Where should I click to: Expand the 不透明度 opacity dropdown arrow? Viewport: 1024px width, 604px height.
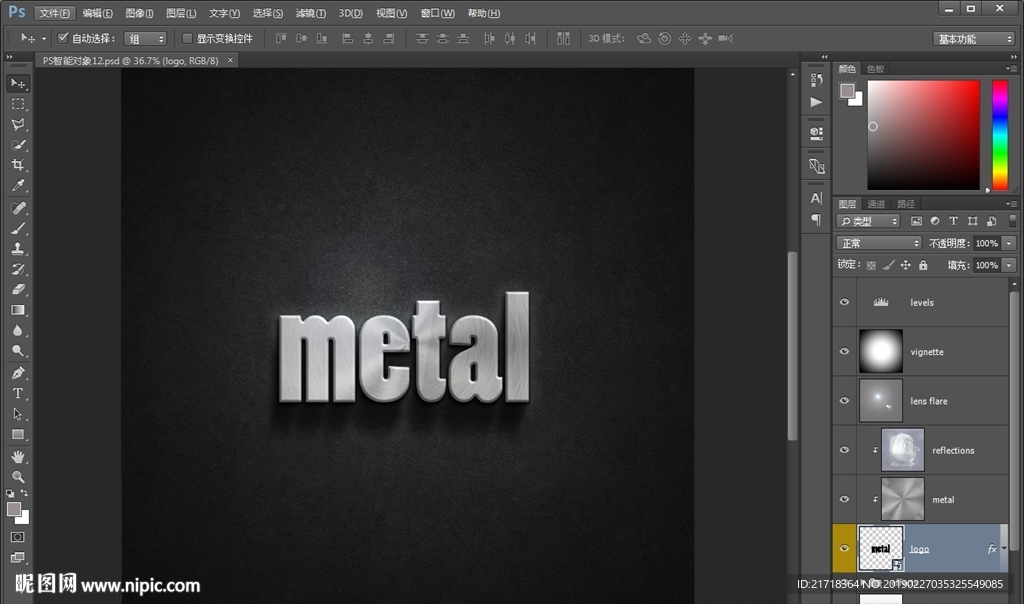pyautogui.click(x=1009, y=243)
